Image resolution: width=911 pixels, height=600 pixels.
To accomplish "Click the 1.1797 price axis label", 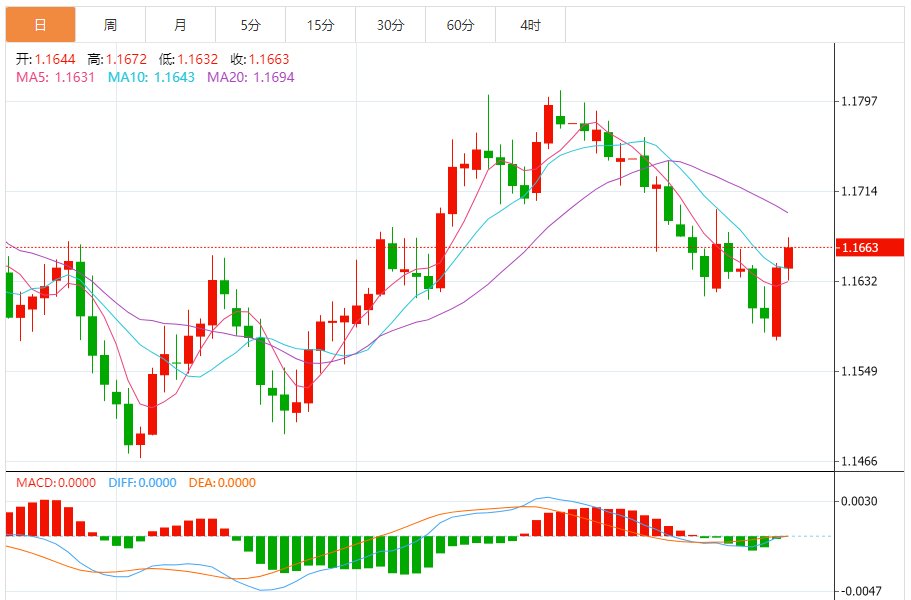I will pos(860,101).
